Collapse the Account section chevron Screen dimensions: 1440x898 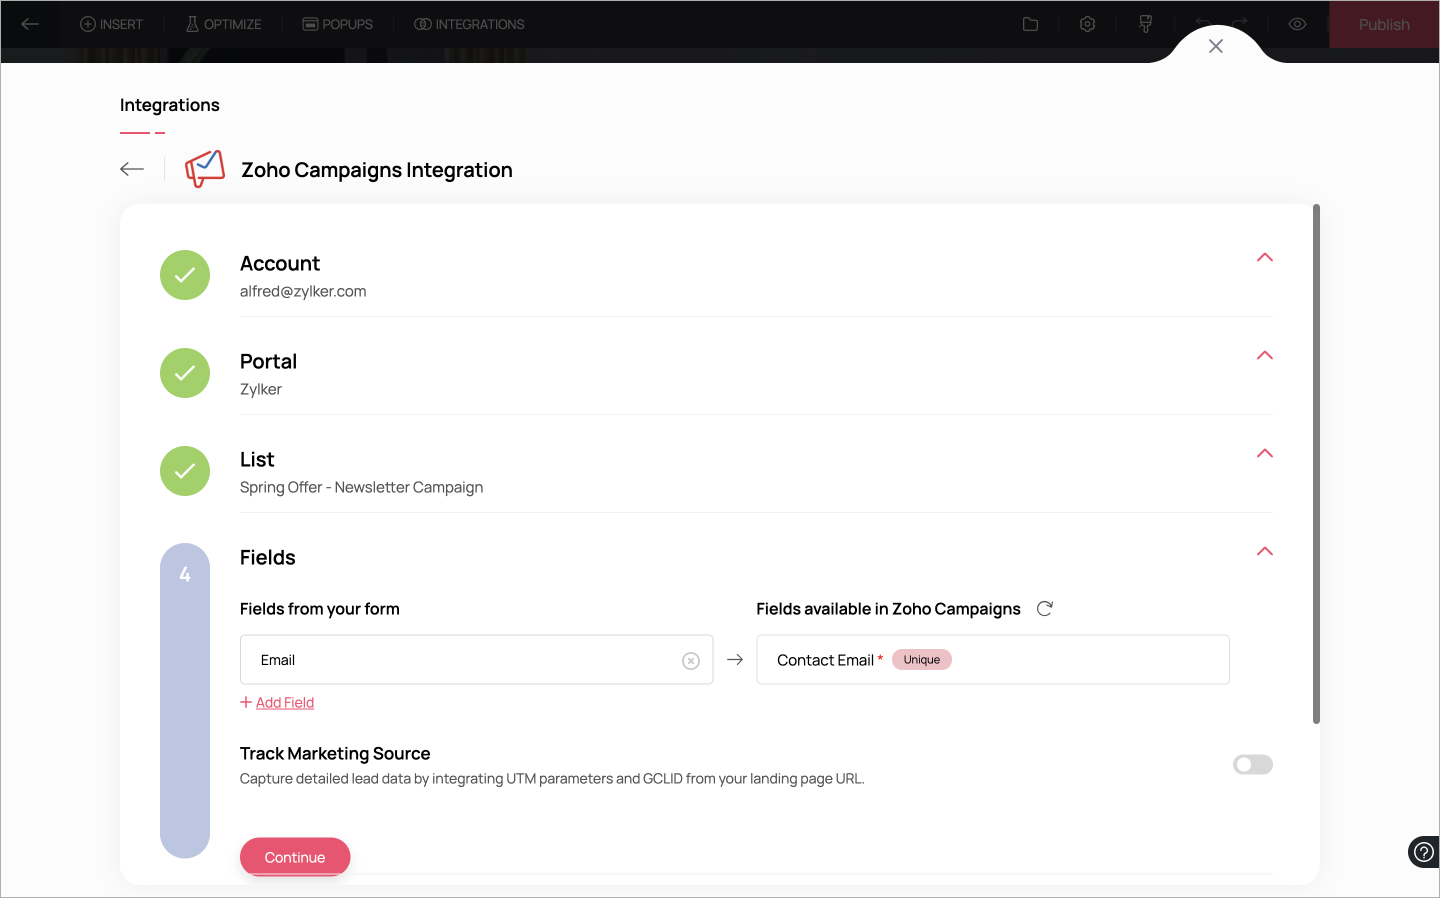[1265, 258]
